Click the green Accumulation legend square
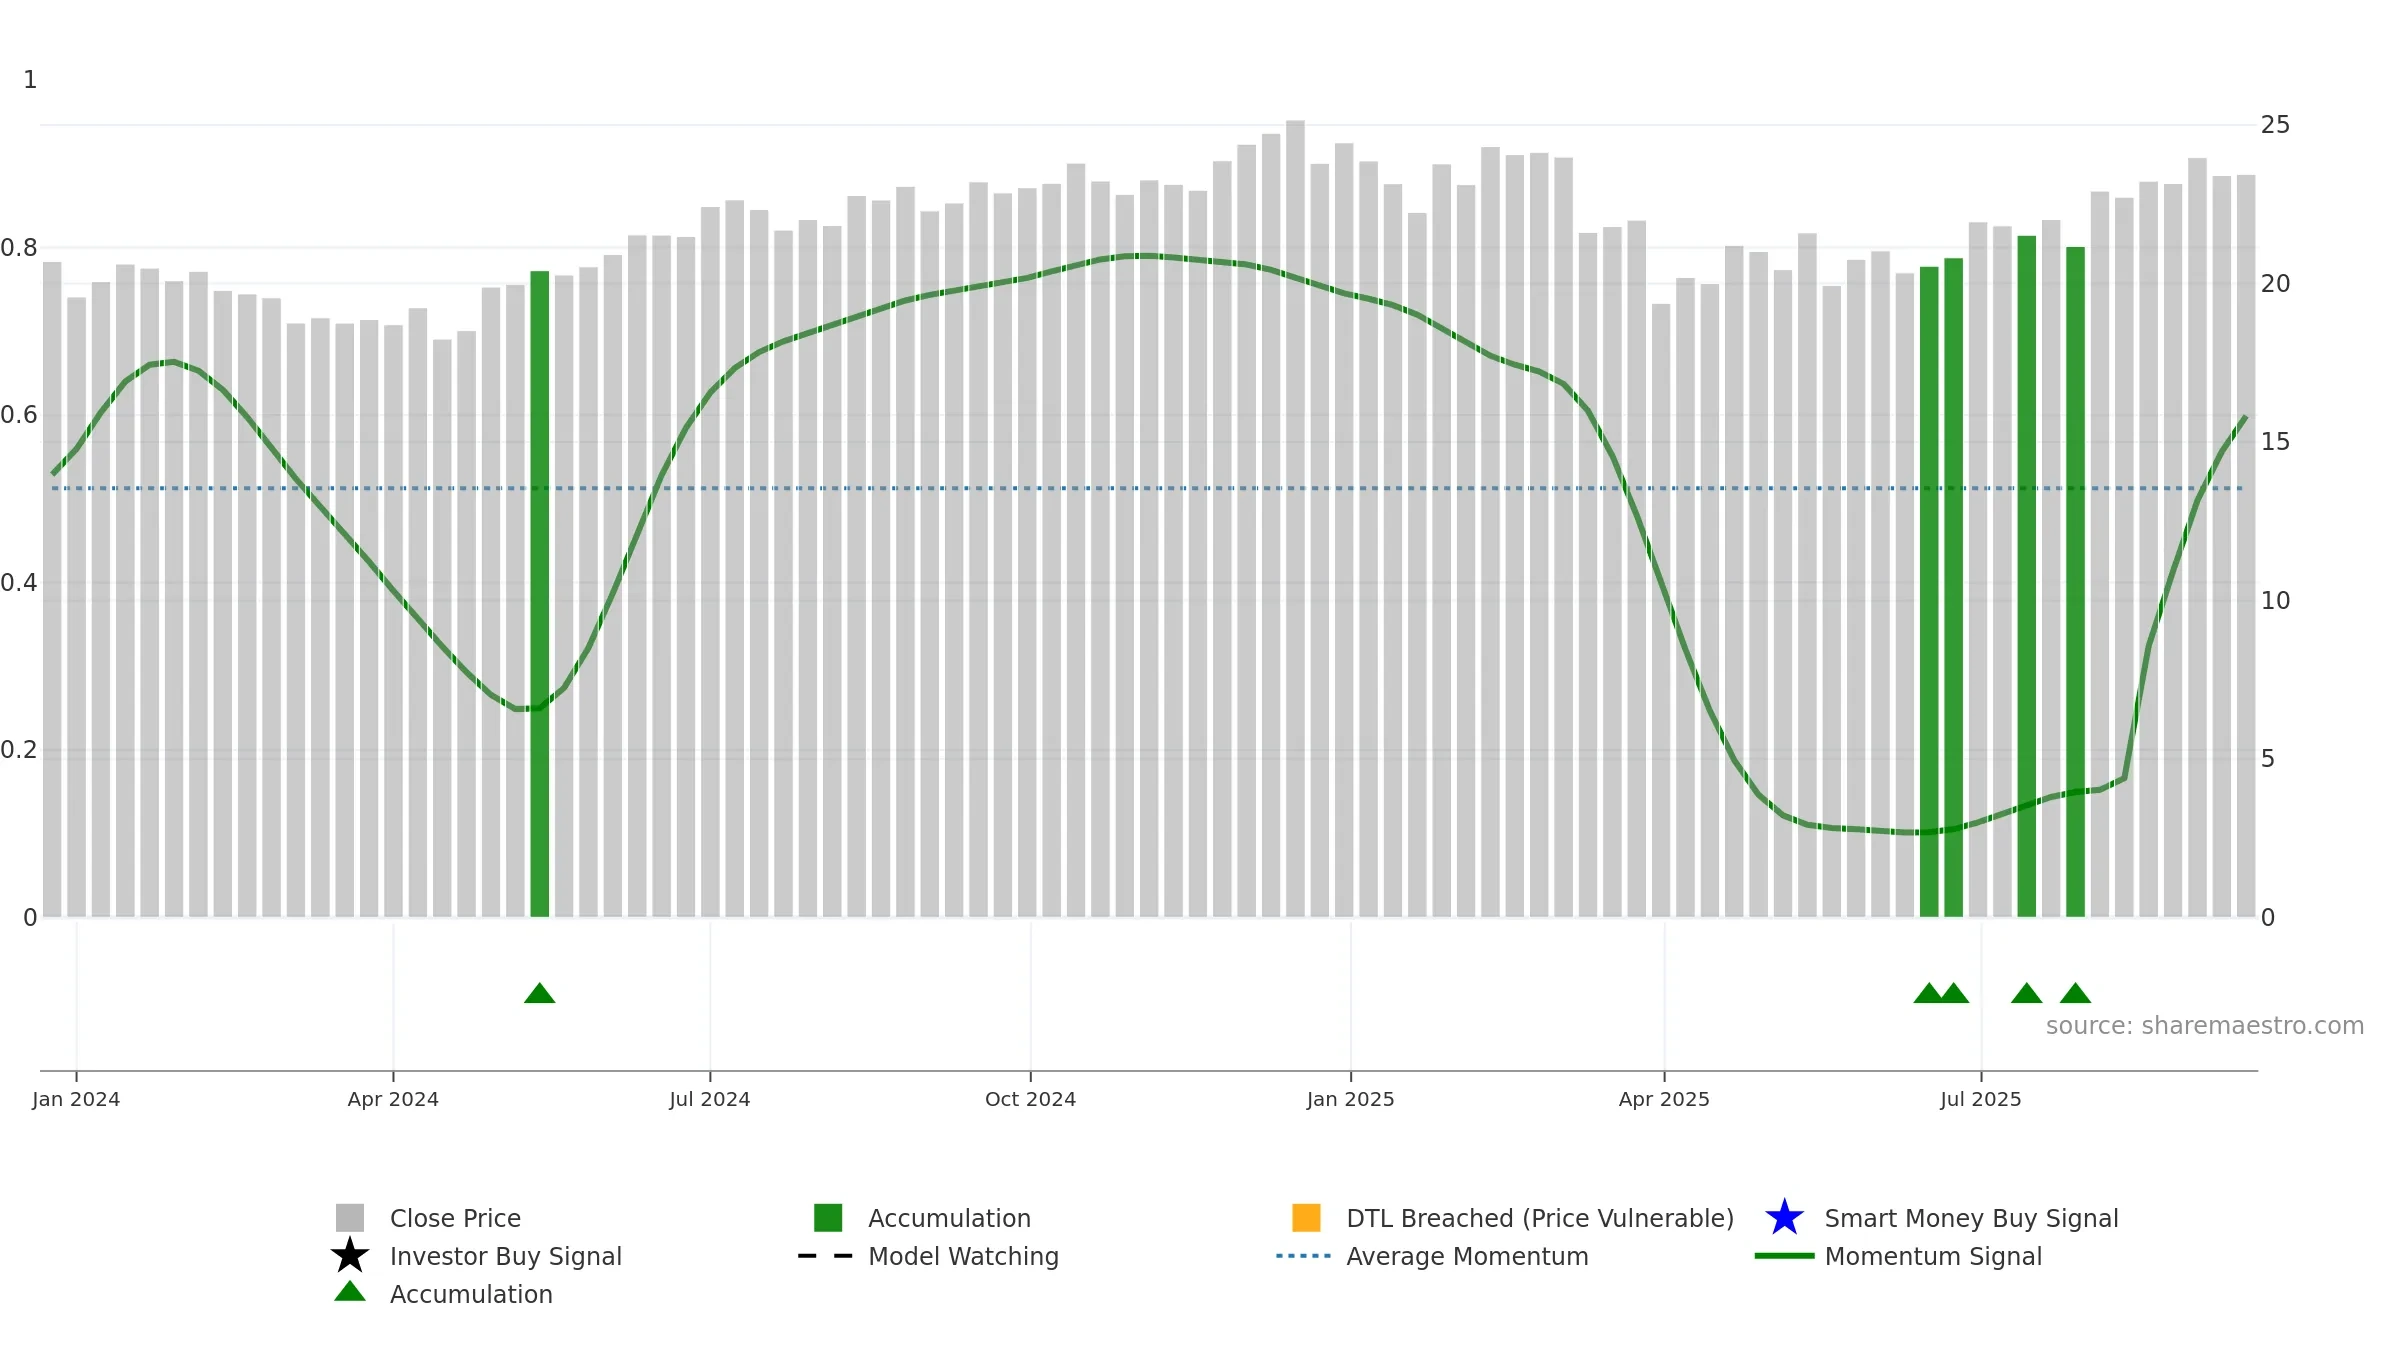The width and height of the screenshot is (2400, 1350). (x=828, y=1217)
